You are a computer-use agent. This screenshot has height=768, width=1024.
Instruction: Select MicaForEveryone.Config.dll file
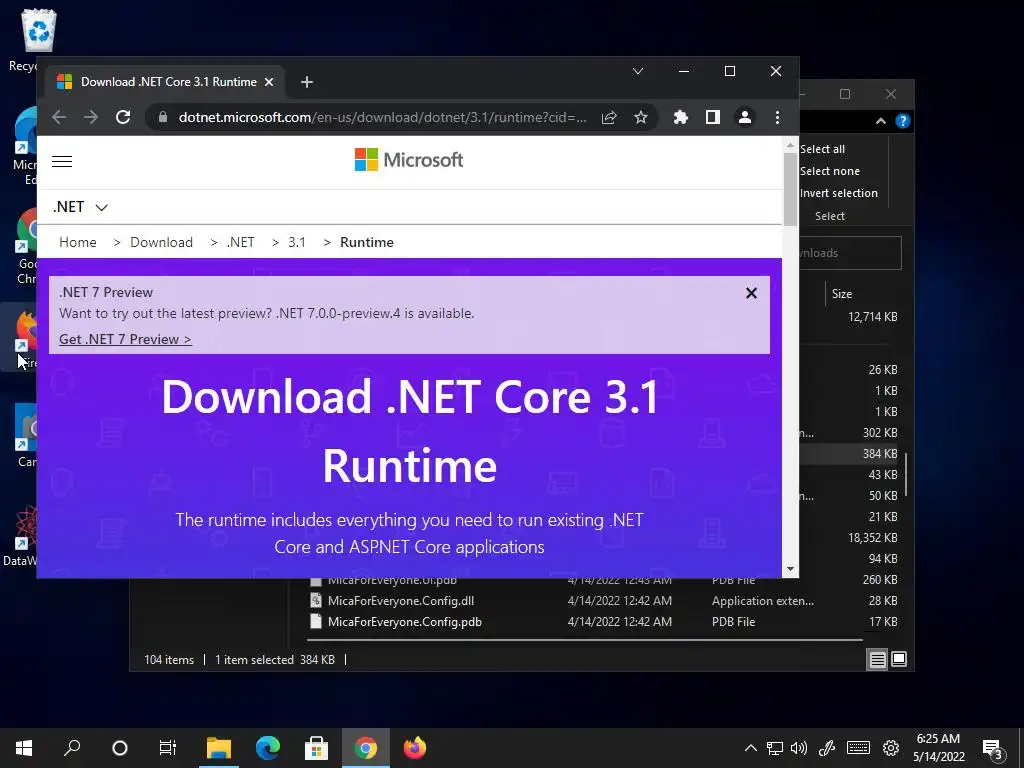401,601
